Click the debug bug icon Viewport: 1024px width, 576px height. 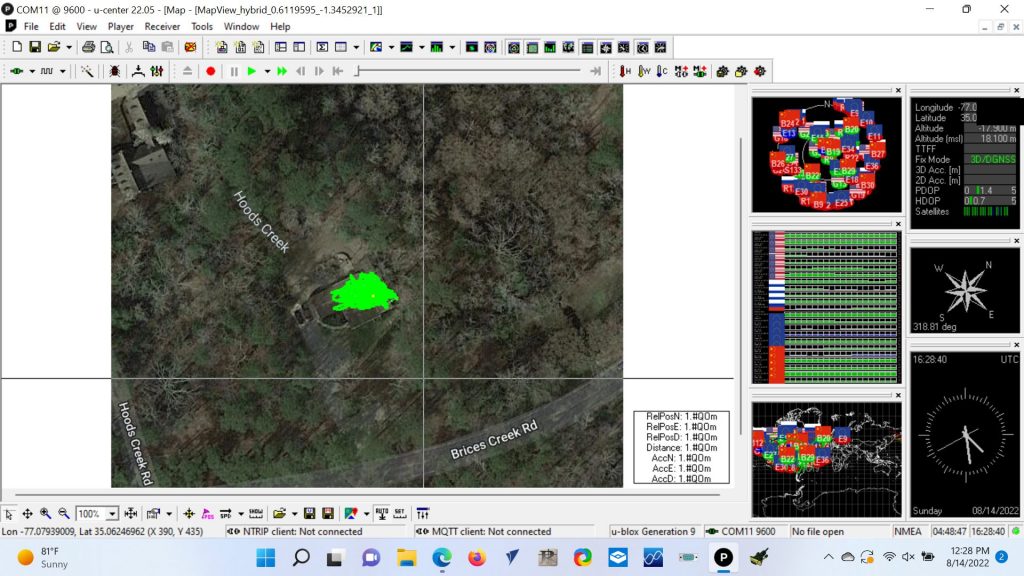(115, 71)
